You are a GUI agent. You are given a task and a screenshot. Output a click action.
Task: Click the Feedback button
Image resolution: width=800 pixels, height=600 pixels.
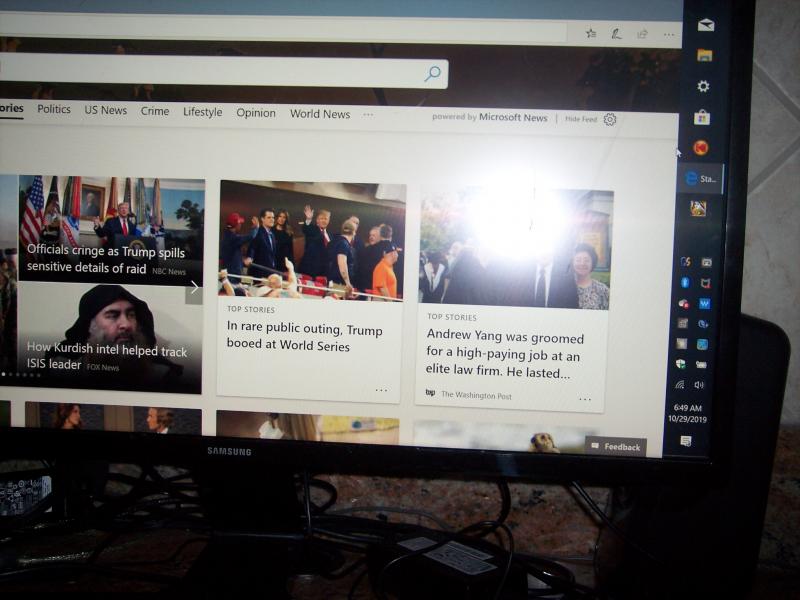click(616, 446)
